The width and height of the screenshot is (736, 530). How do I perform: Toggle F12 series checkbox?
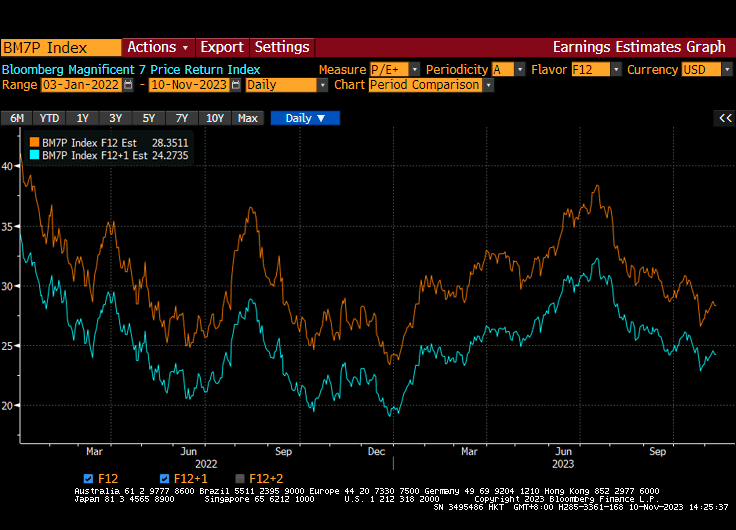(88, 479)
